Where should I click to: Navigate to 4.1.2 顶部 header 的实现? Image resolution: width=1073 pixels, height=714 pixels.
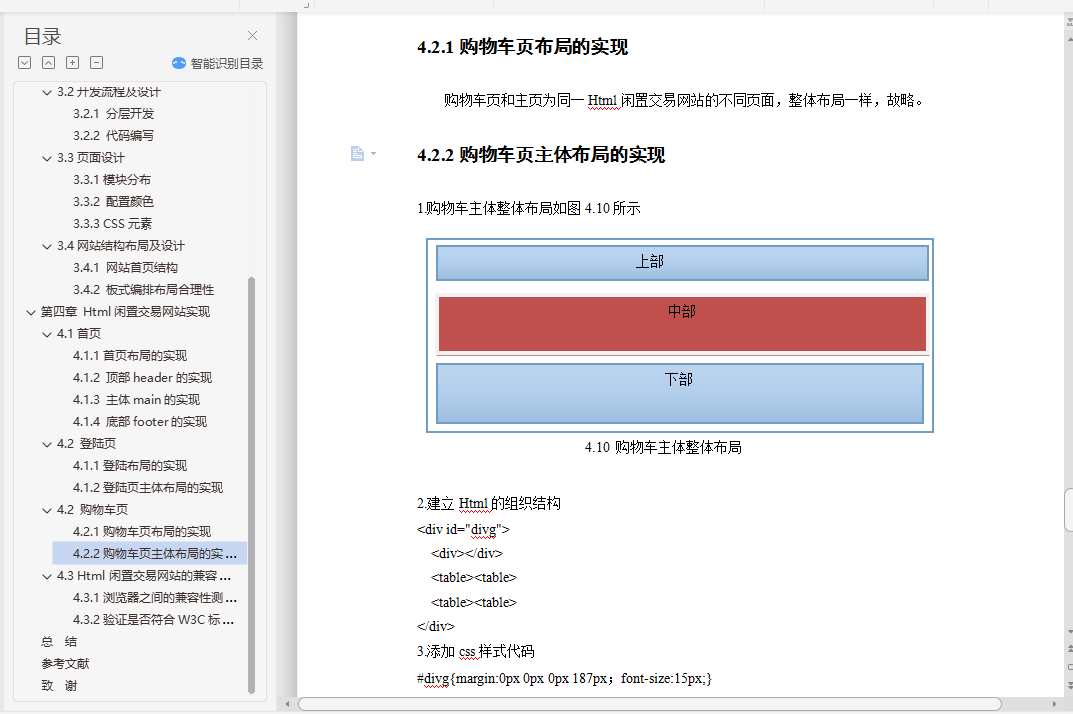click(142, 377)
